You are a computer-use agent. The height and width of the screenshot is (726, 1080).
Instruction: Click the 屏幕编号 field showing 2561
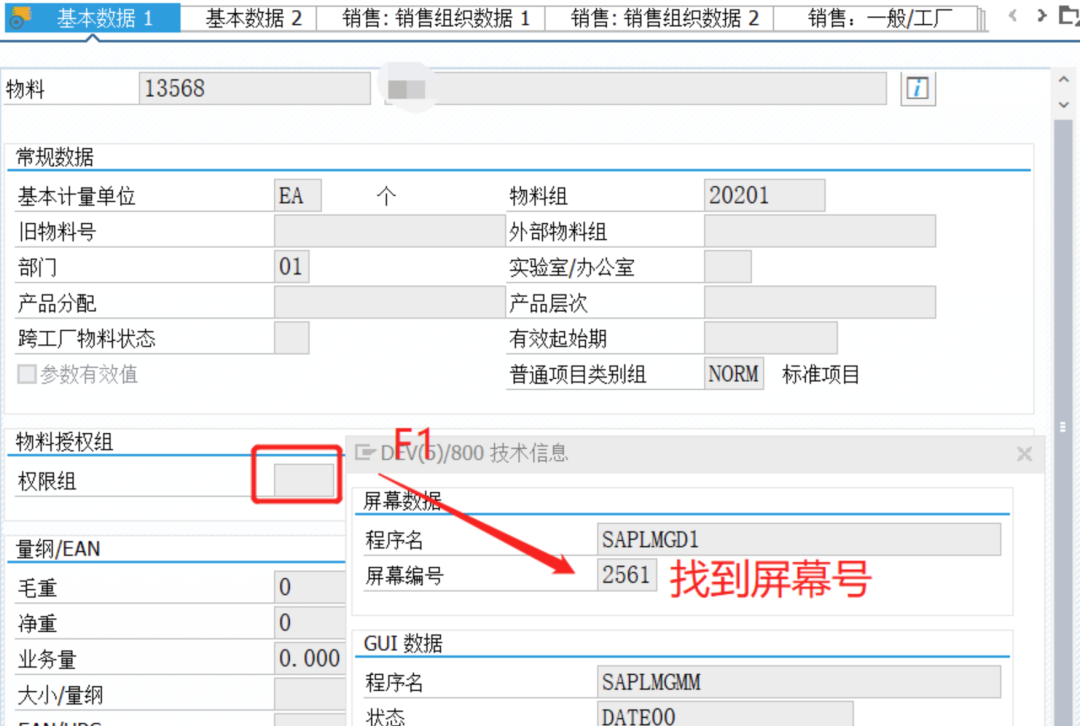627,573
